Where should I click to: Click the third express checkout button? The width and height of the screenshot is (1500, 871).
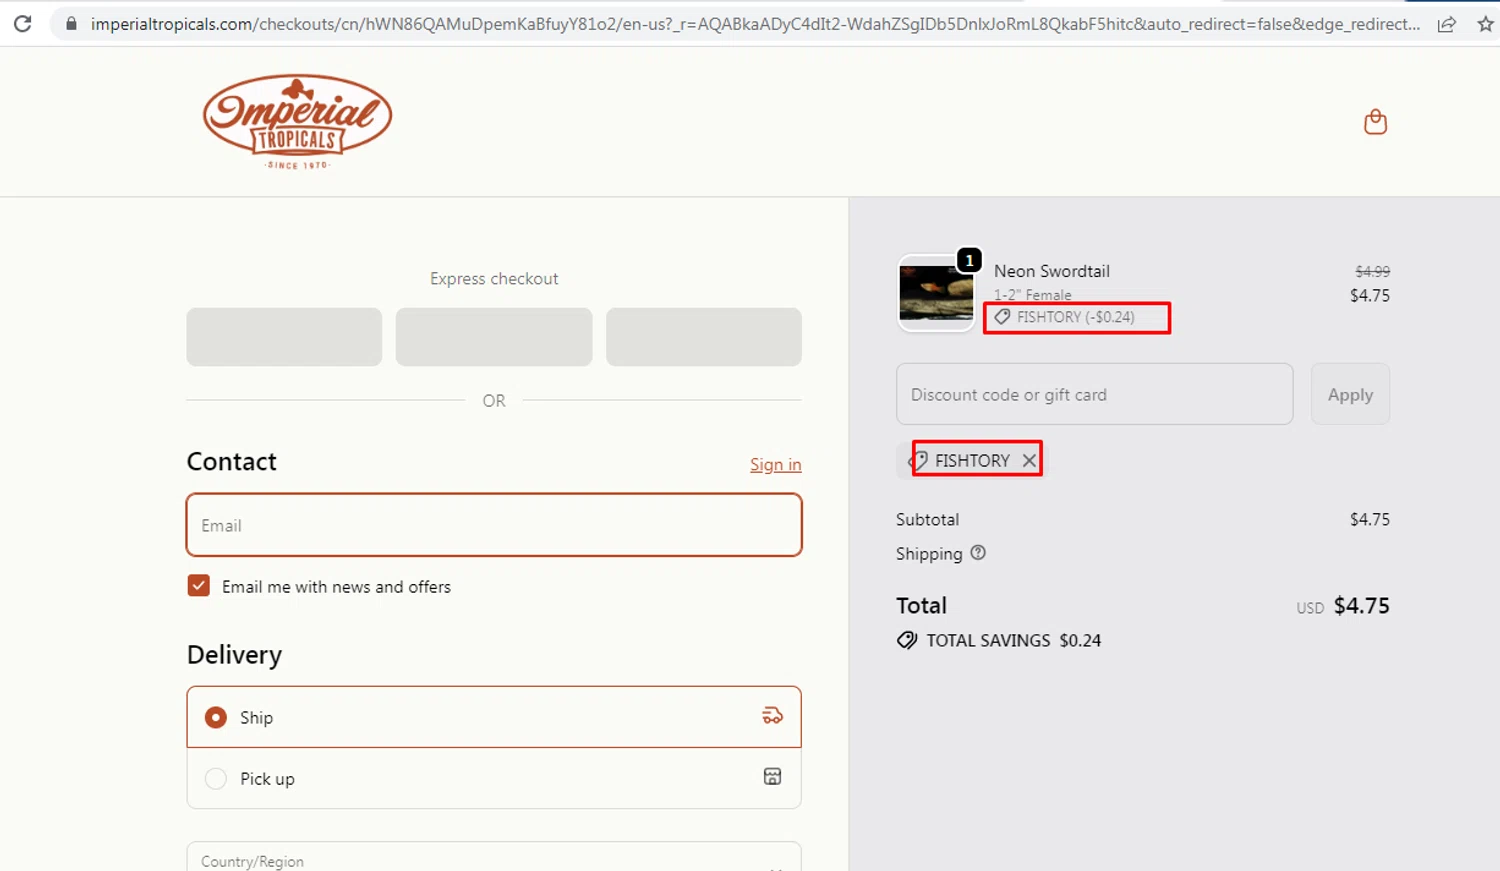(x=704, y=337)
